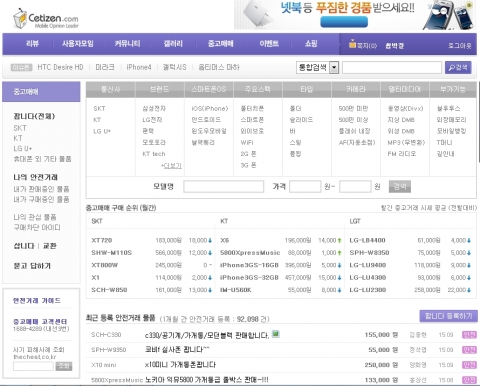
Task: Filter by T머니 feature
Action: point(445,143)
